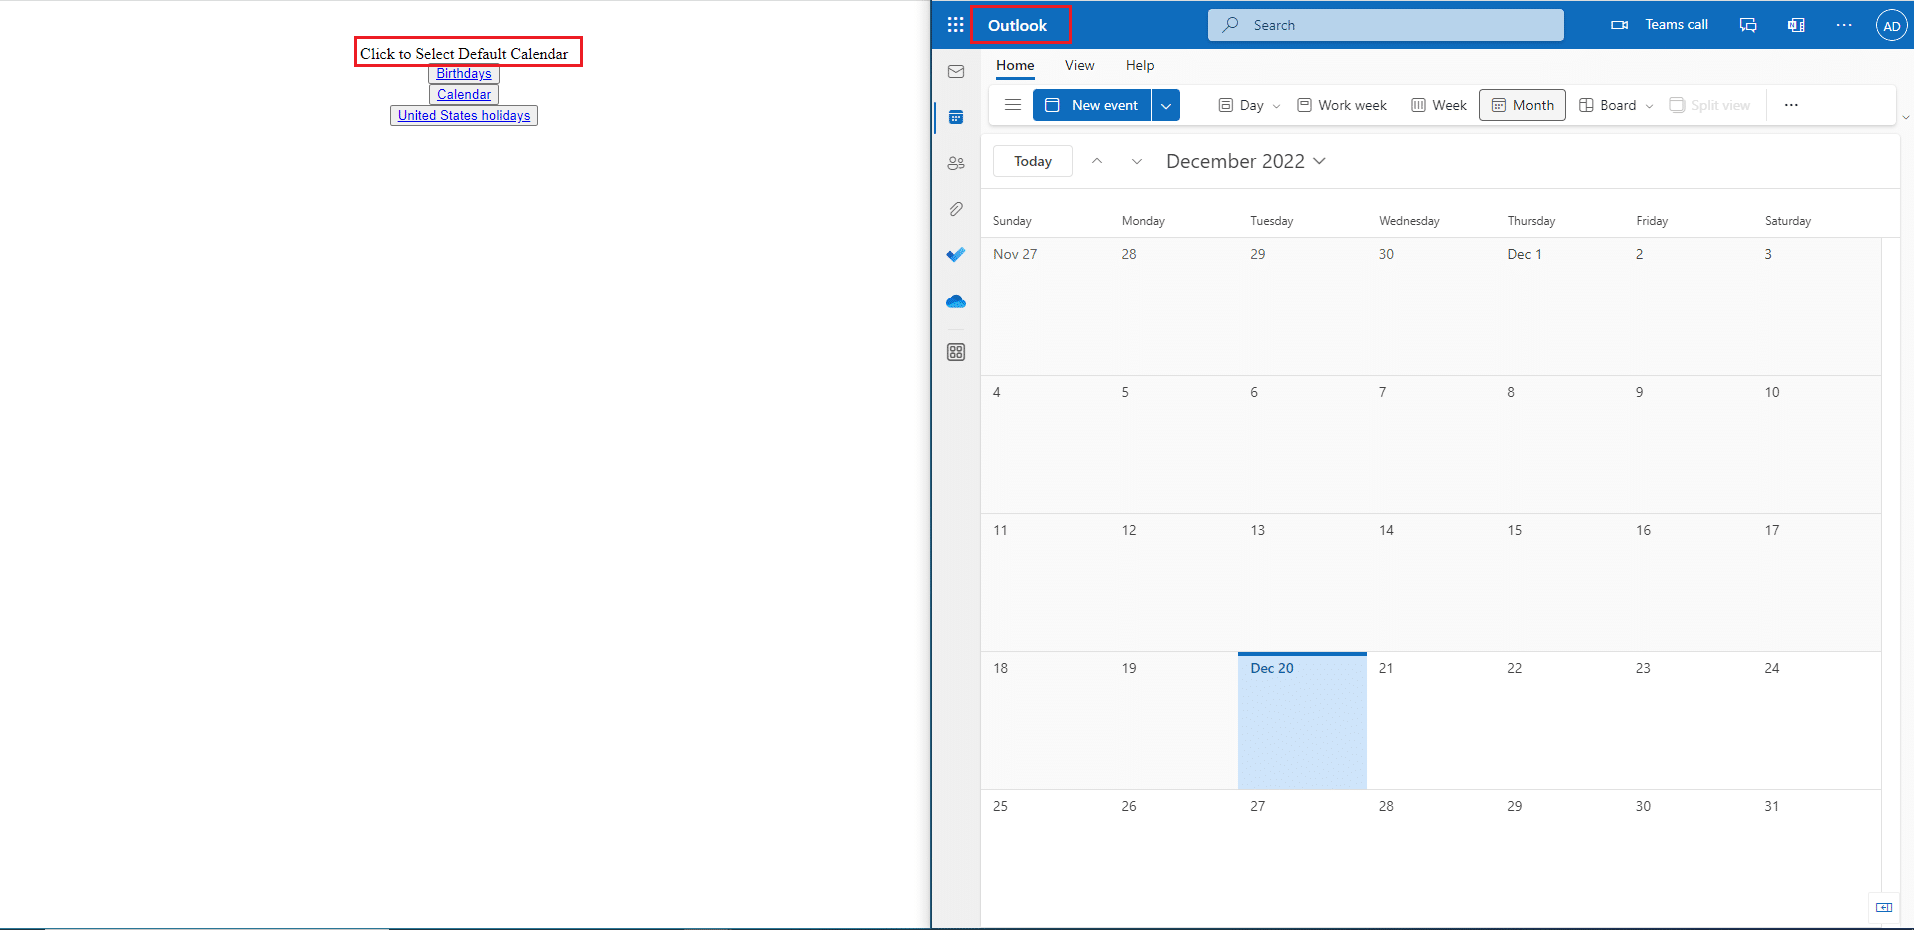This screenshot has height=930, width=1914.
Task: Click the Outlook title link
Action: pyautogui.click(x=1018, y=25)
